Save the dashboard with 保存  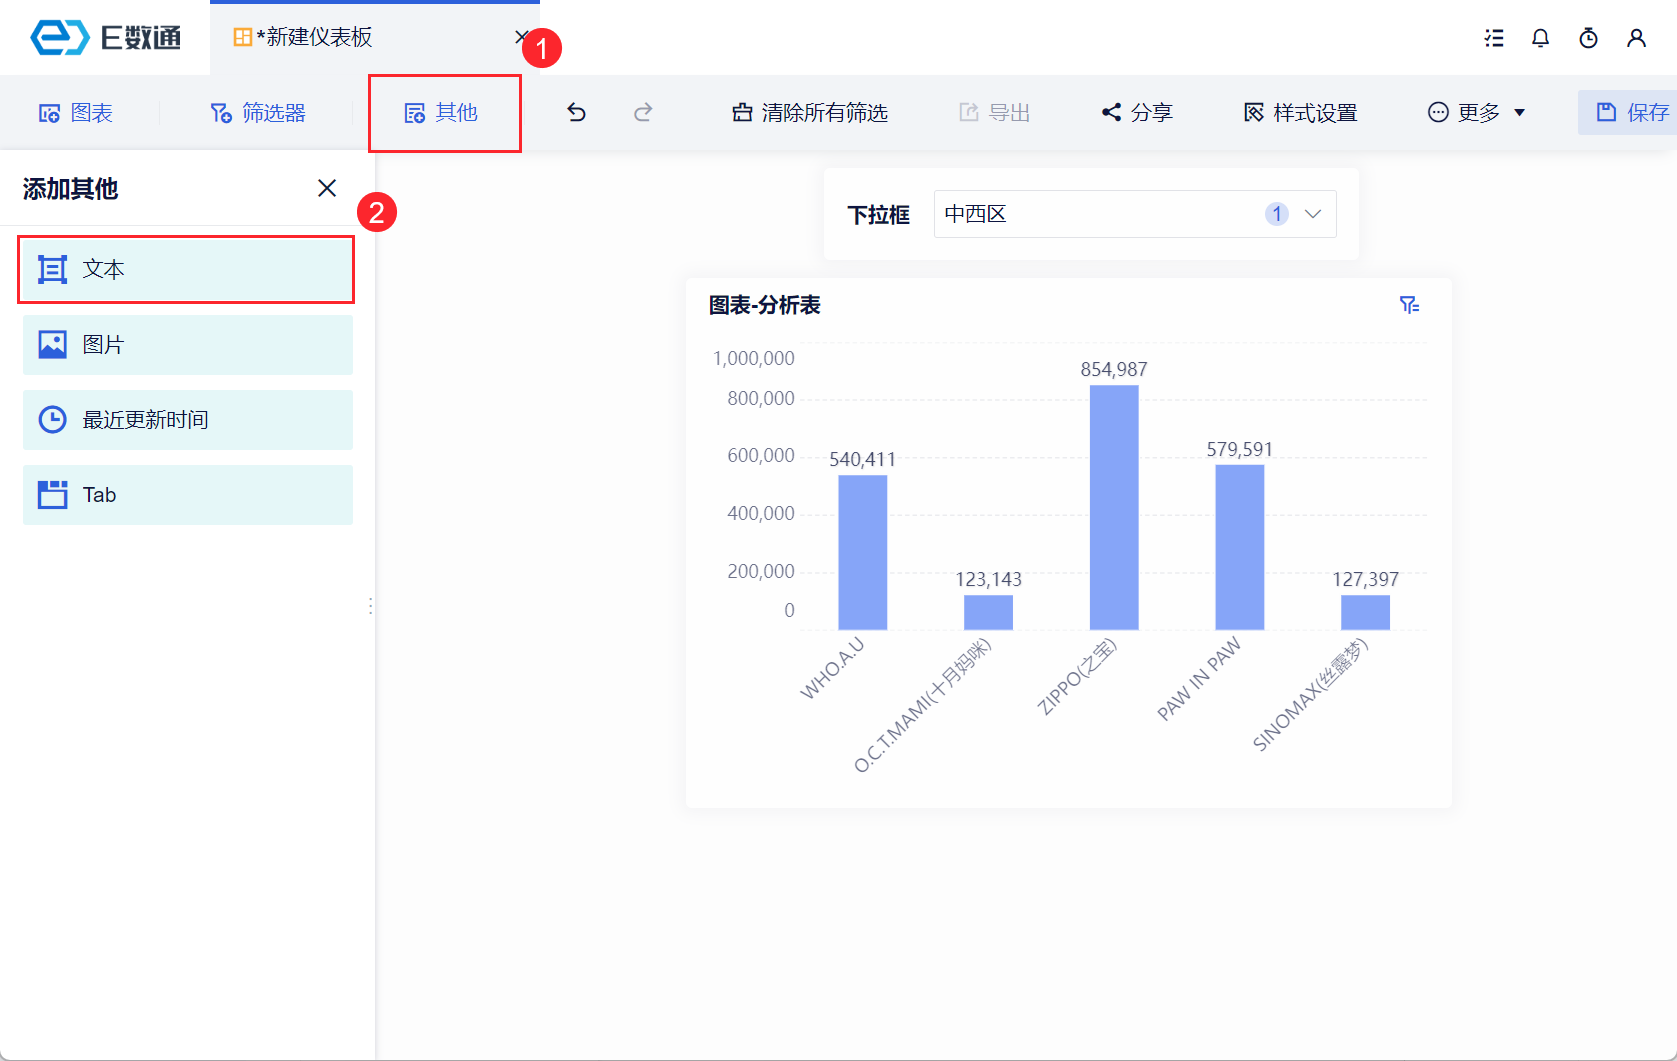[1632, 113]
